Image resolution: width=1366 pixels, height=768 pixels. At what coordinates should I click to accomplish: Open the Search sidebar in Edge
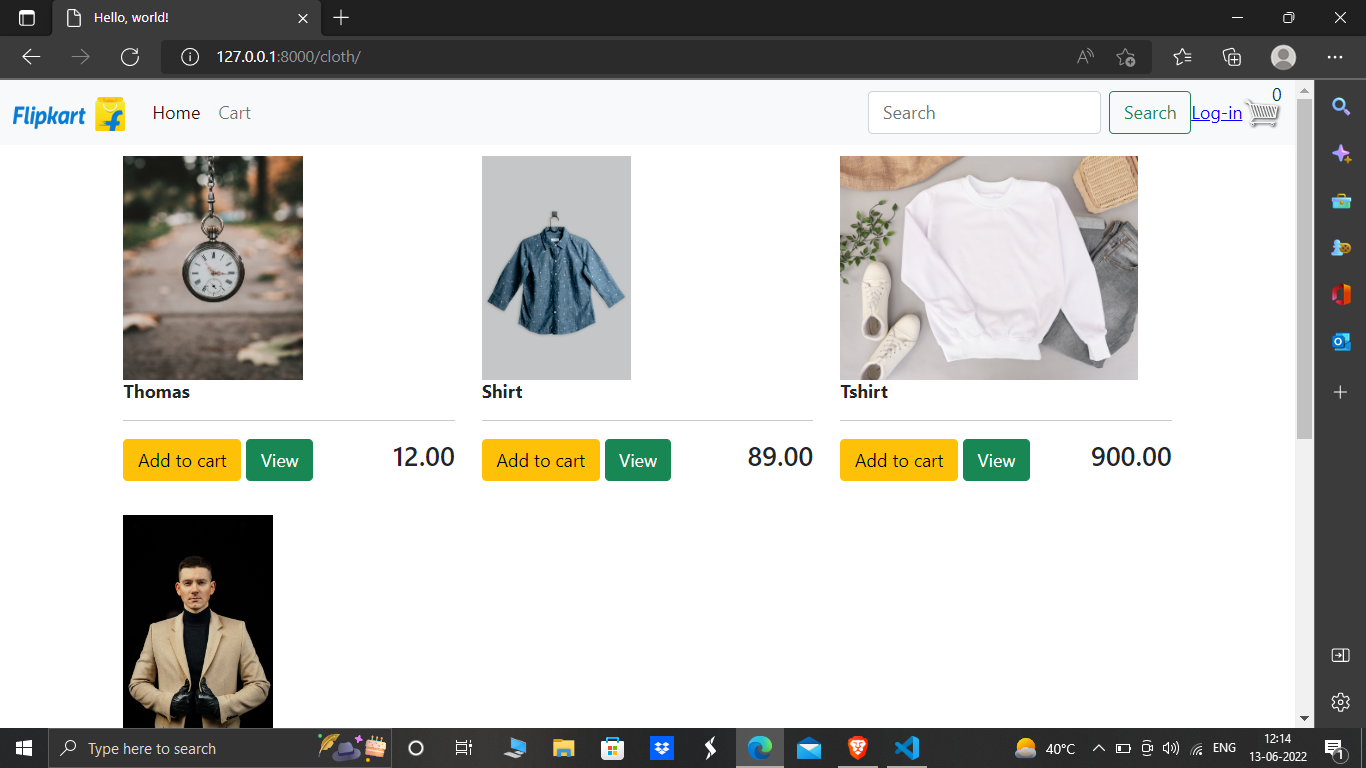(1341, 106)
